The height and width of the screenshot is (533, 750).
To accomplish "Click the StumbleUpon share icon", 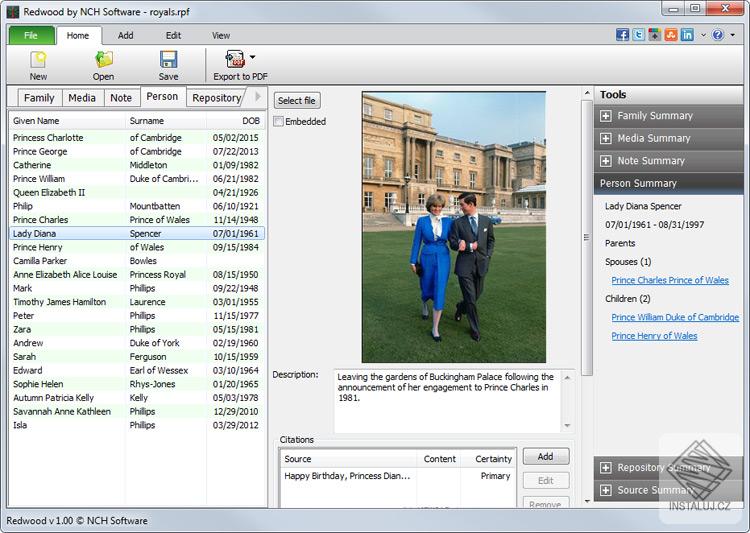I will coord(671,35).
